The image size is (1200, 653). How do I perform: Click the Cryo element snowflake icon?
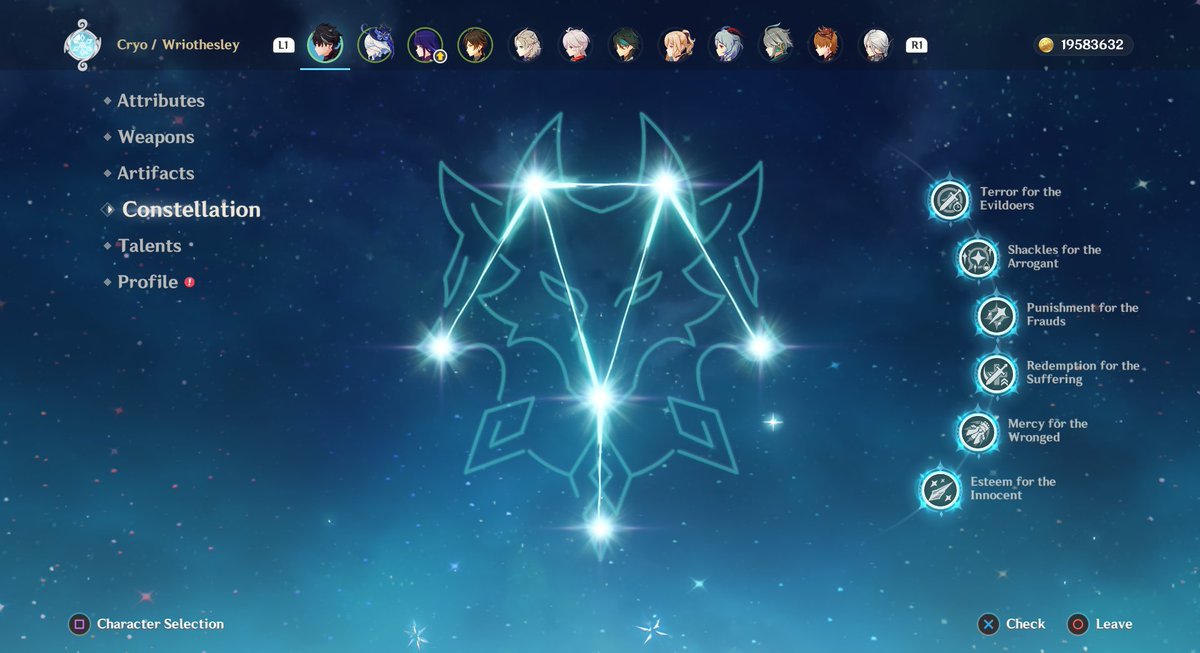click(x=82, y=45)
